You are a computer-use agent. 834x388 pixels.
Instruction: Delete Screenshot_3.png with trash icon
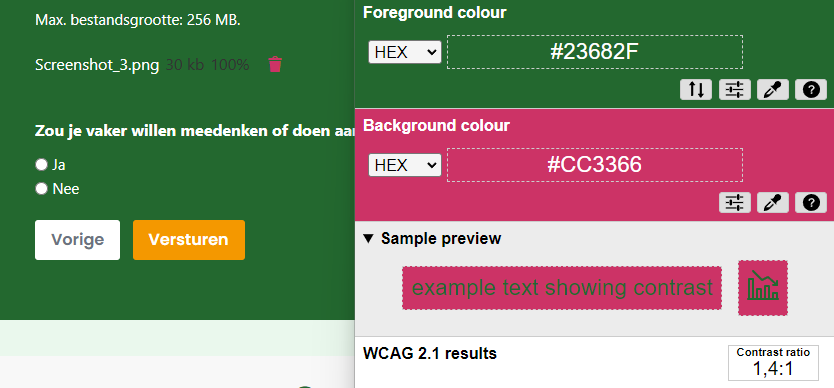tap(275, 64)
